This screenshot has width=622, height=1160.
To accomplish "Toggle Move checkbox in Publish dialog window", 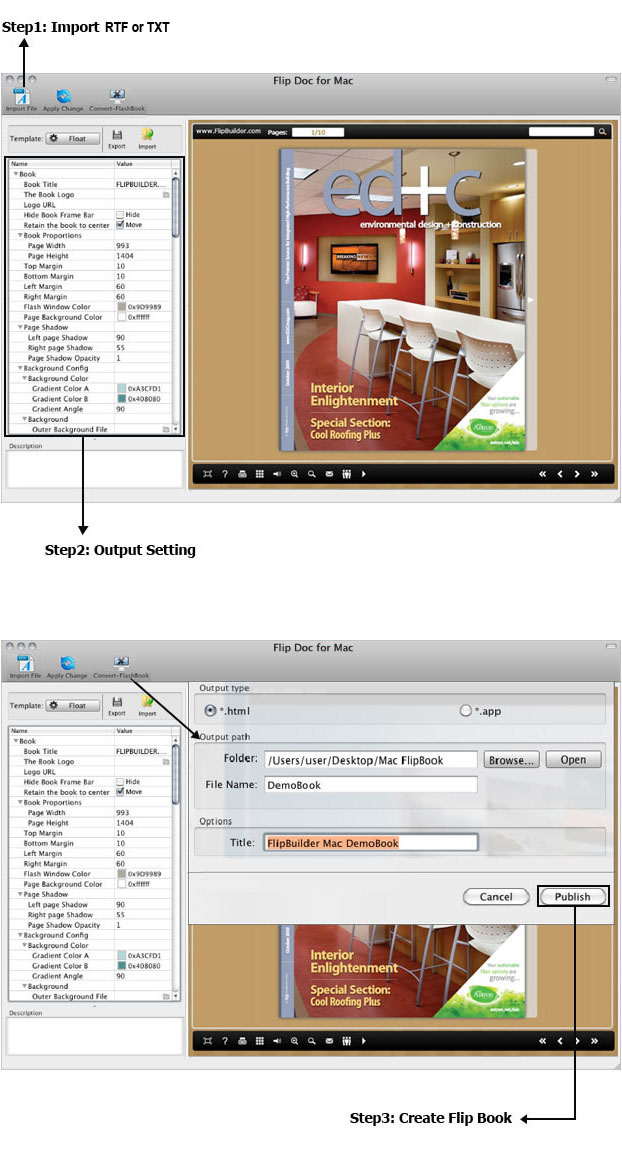I will (x=120, y=792).
